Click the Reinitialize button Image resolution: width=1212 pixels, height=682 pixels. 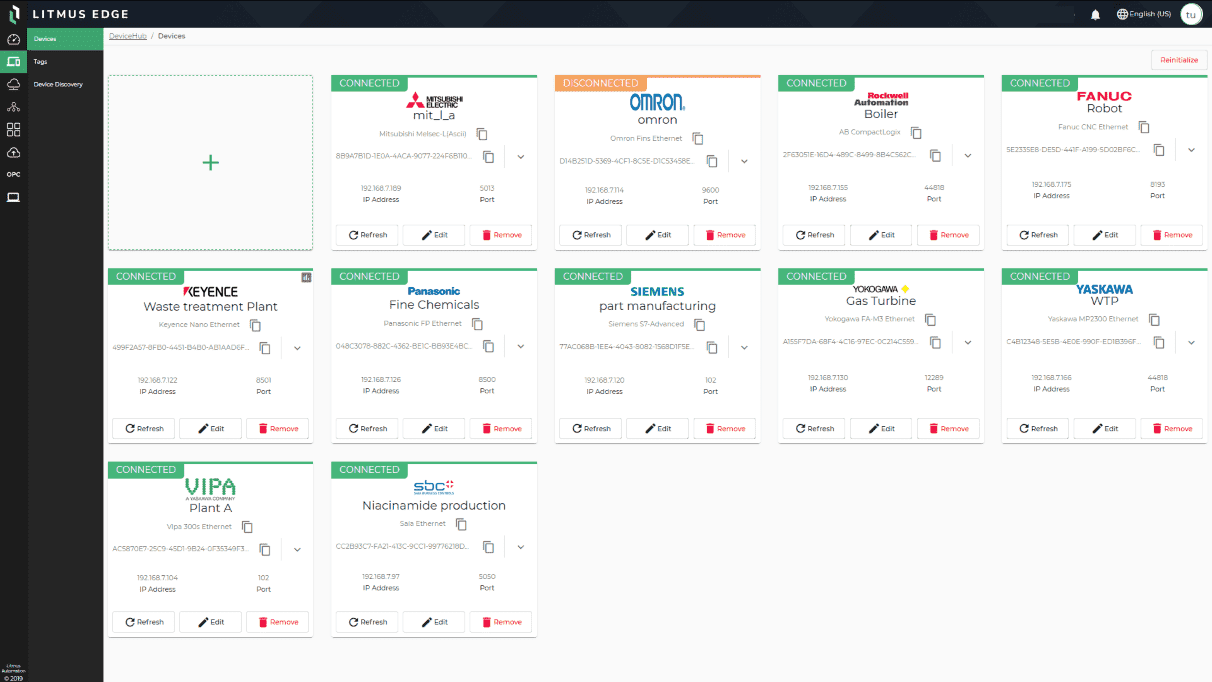[1178, 60]
